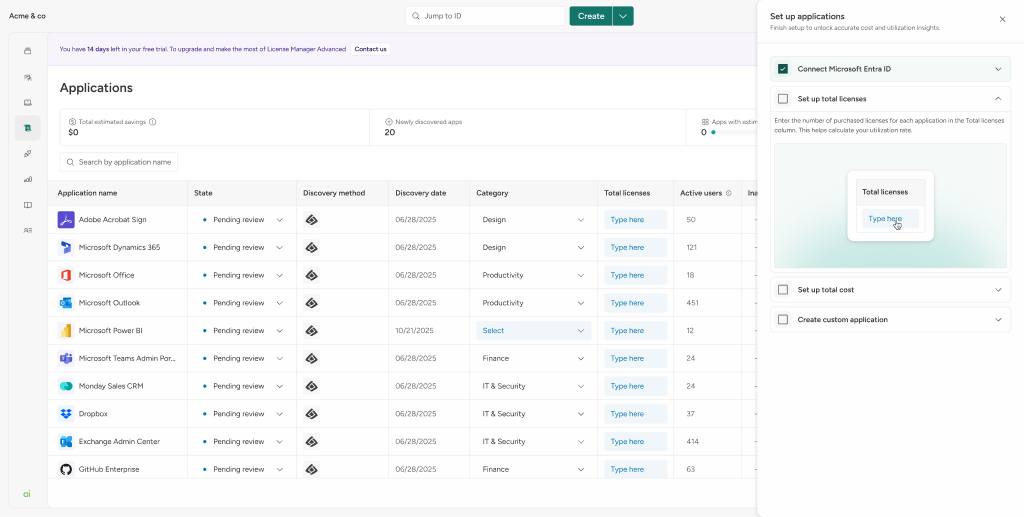
Task: Click the Contact us button in trial banner
Action: click(x=370, y=49)
